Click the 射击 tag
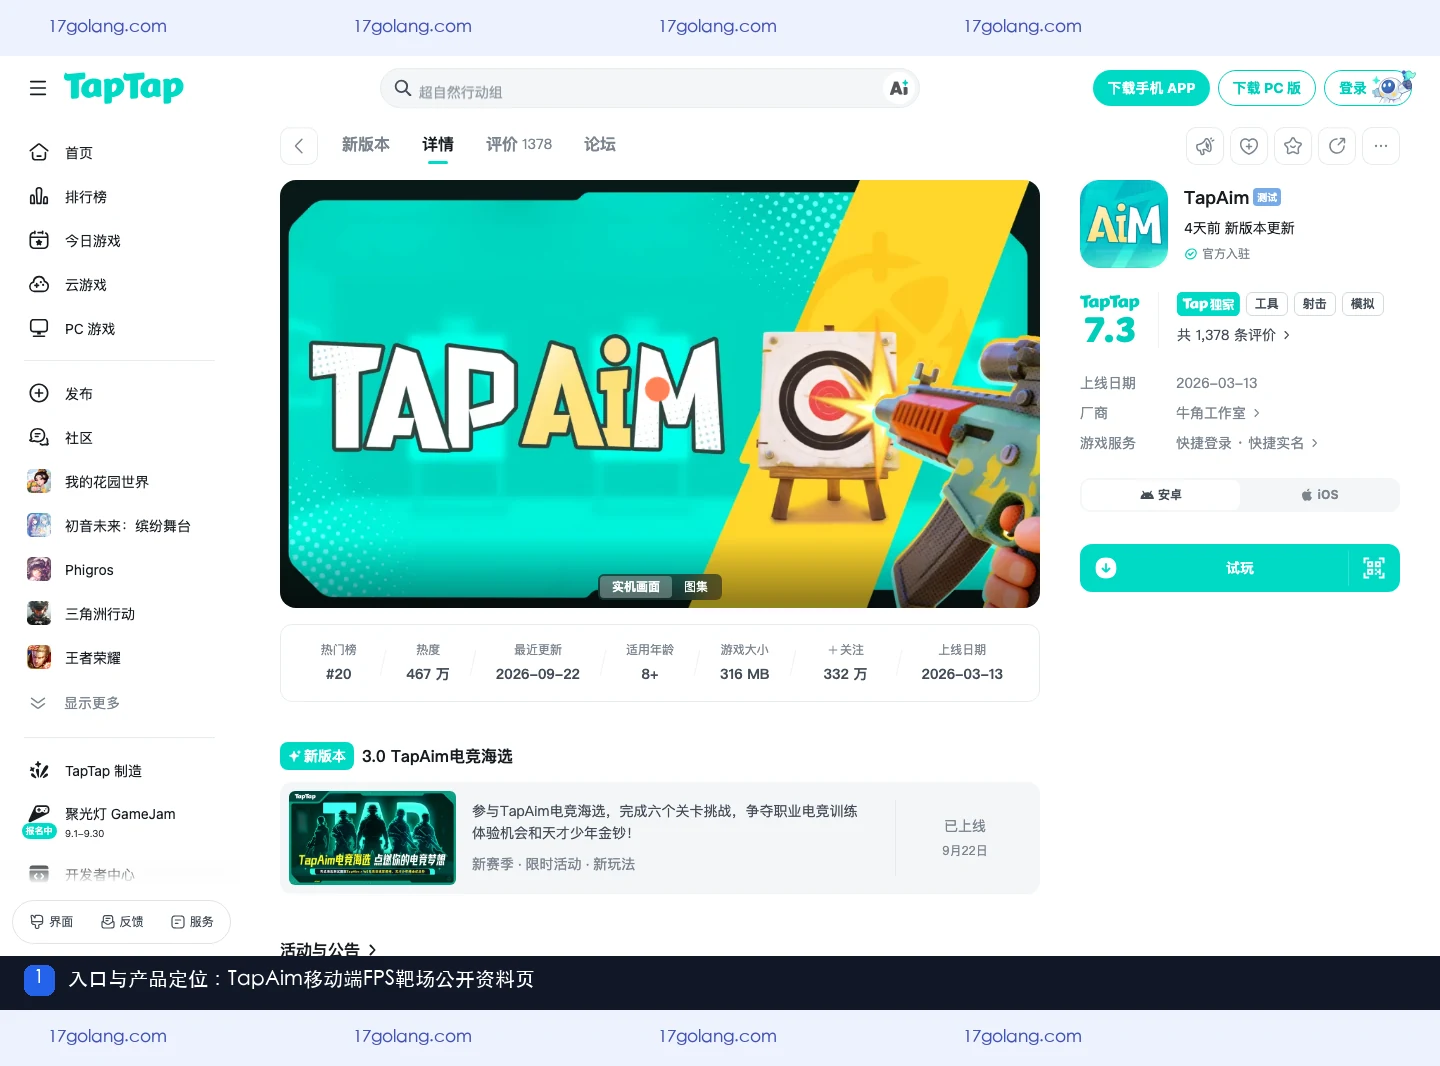This screenshot has height=1066, width=1440. click(x=1315, y=304)
